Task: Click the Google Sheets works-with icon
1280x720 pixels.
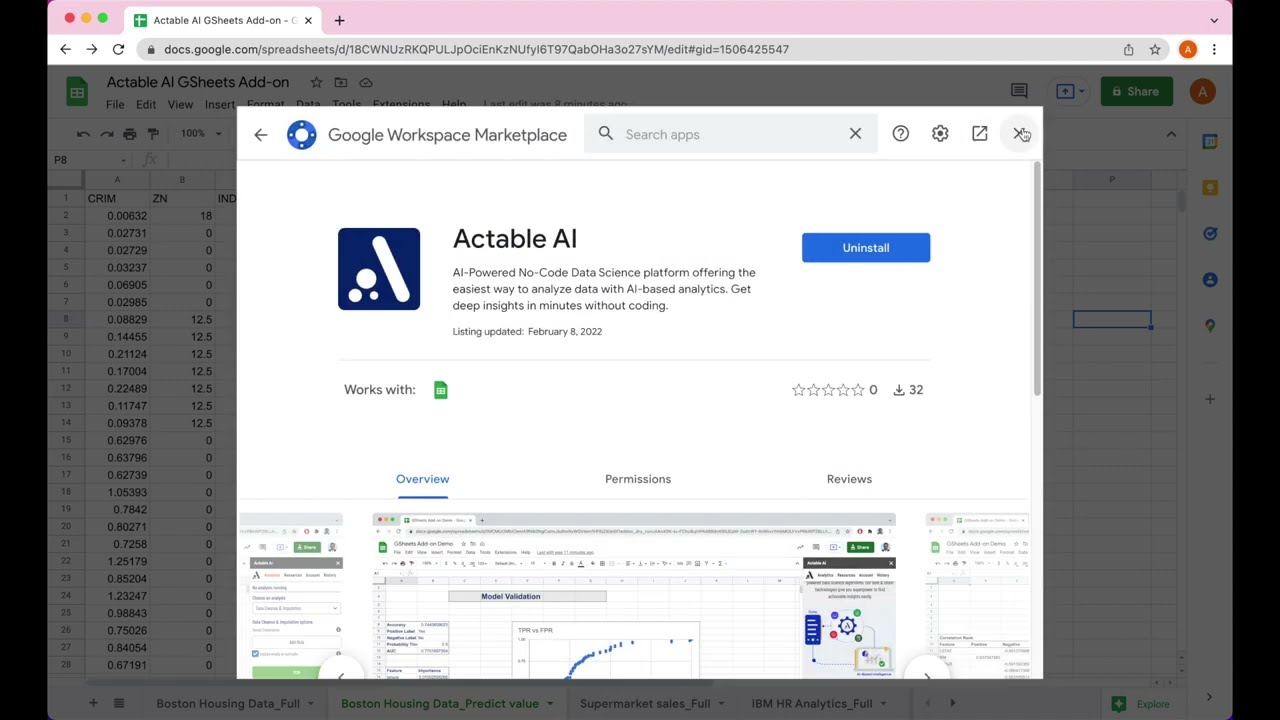Action: coord(441,390)
